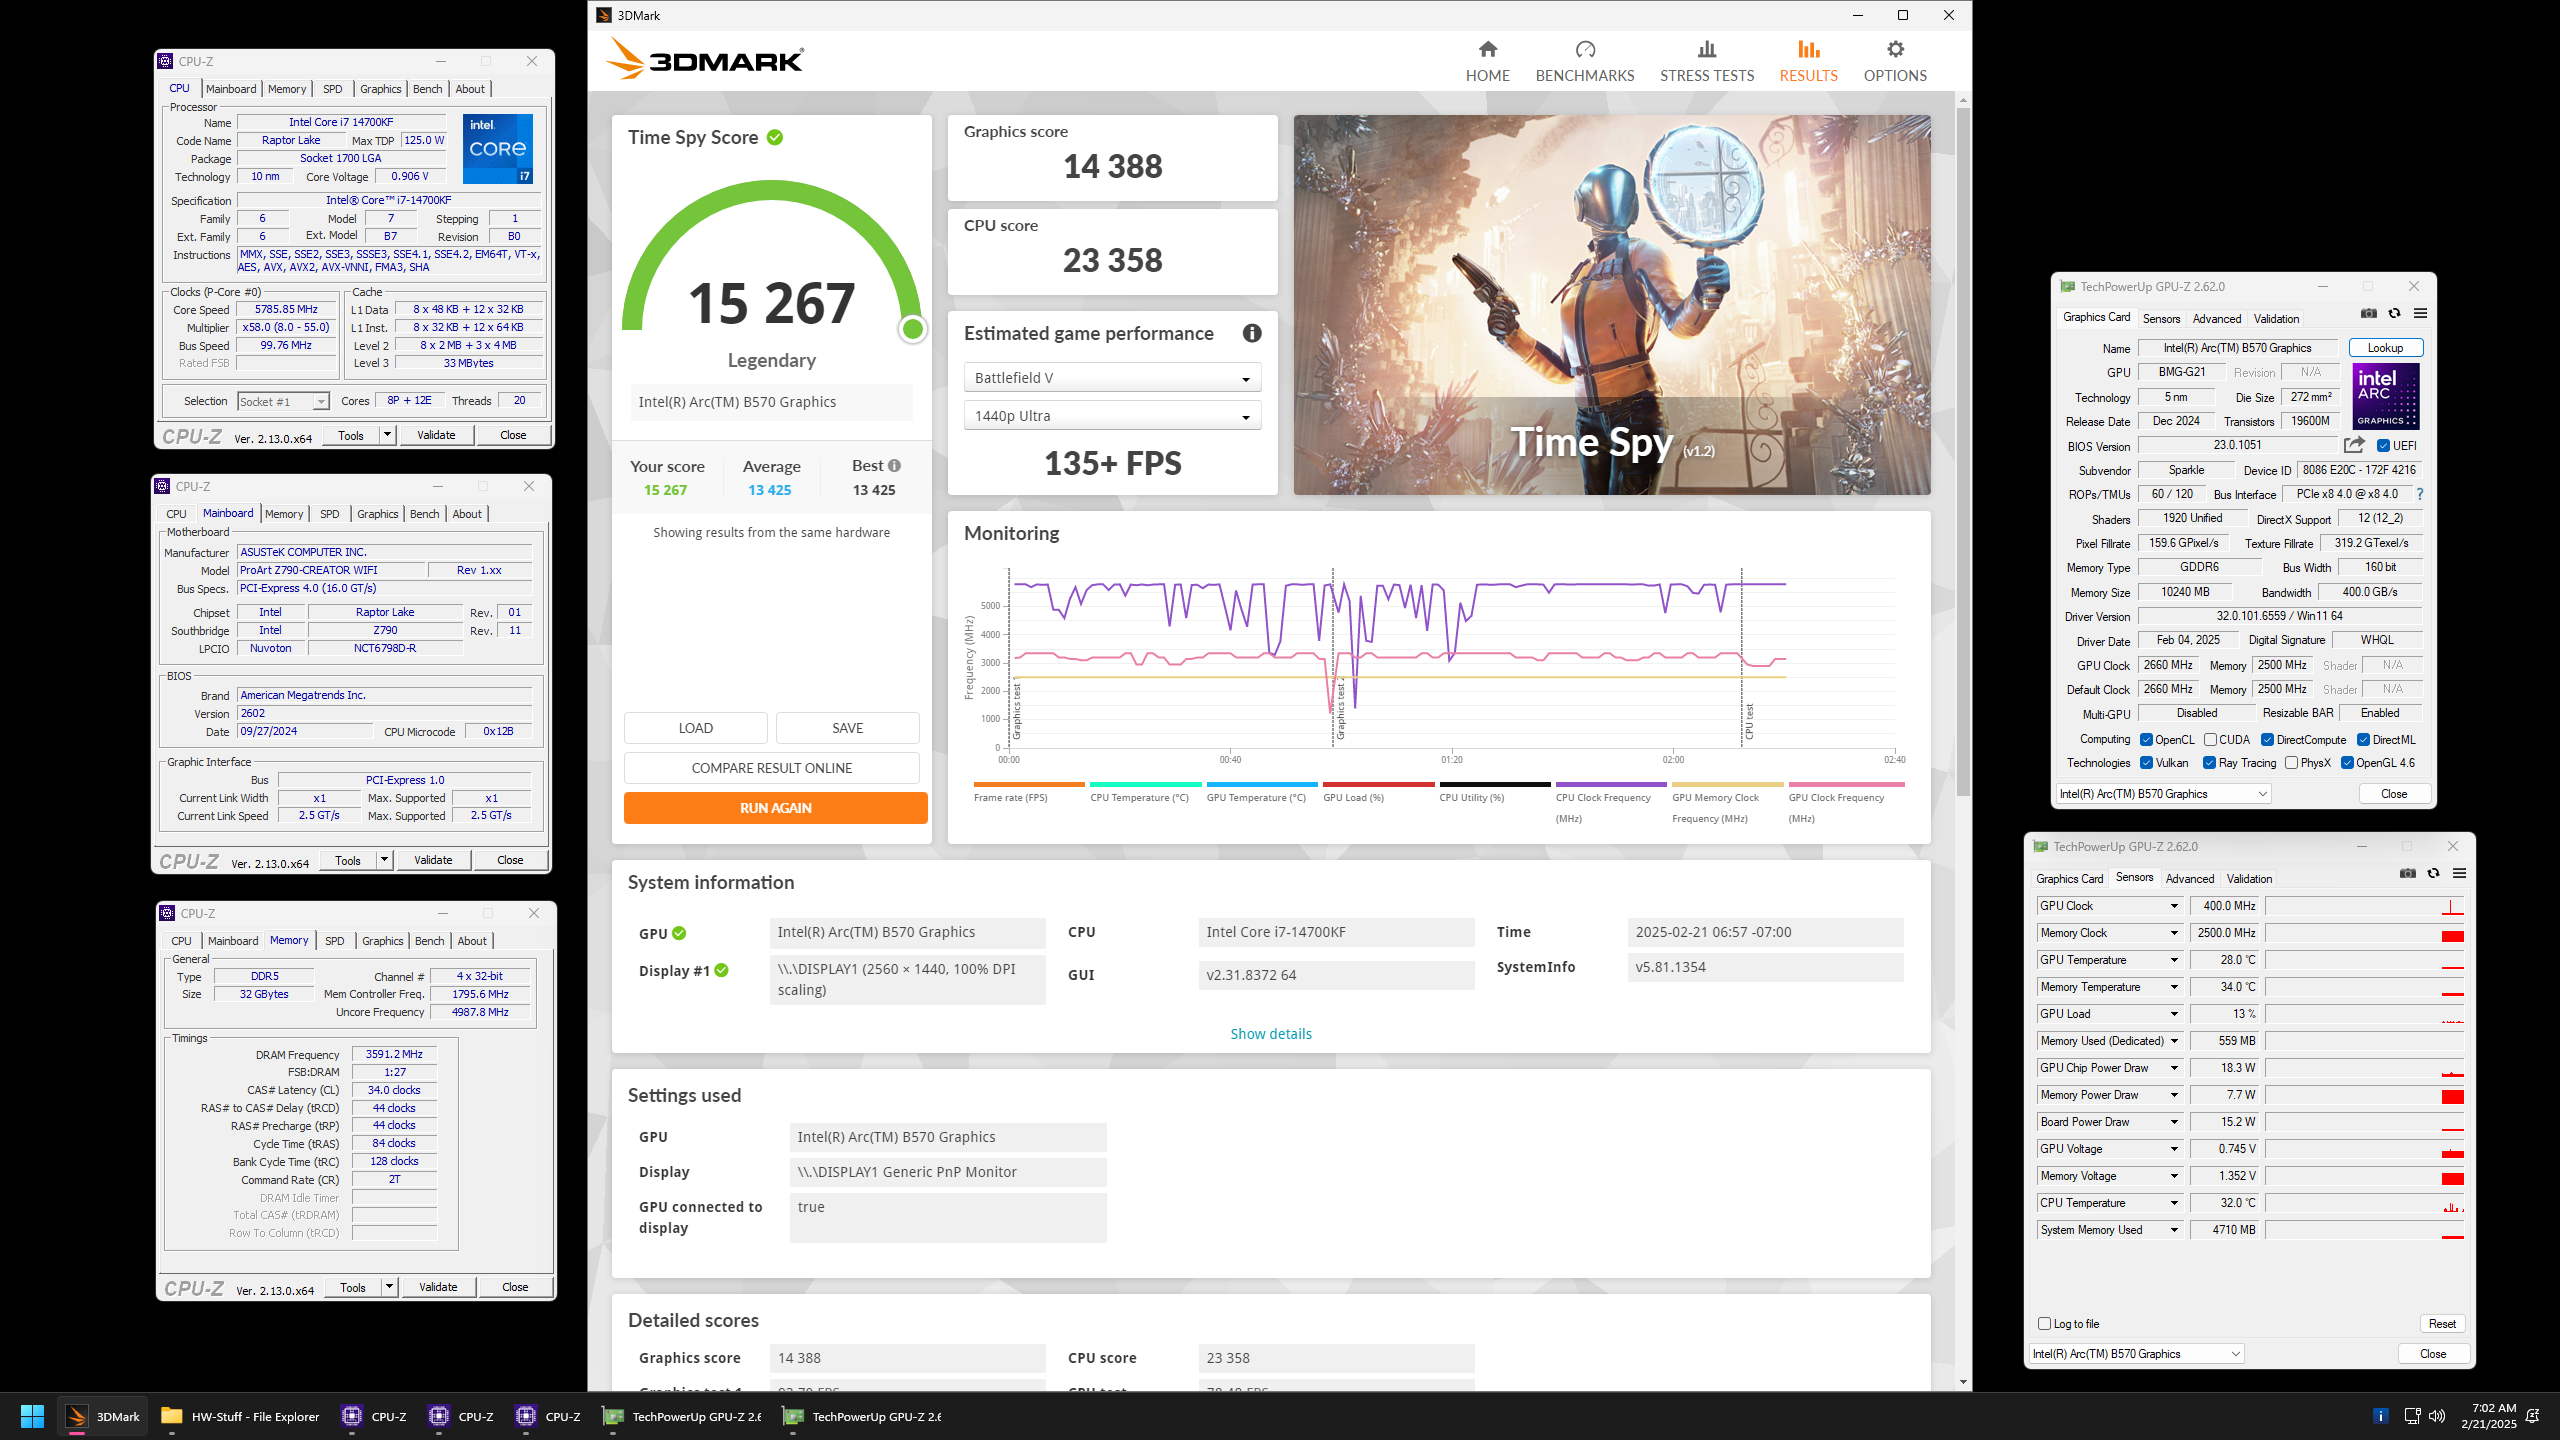Click the Intel ARC logo in GPU-Z
This screenshot has height=1440, width=2560.
click(2386, 397)
